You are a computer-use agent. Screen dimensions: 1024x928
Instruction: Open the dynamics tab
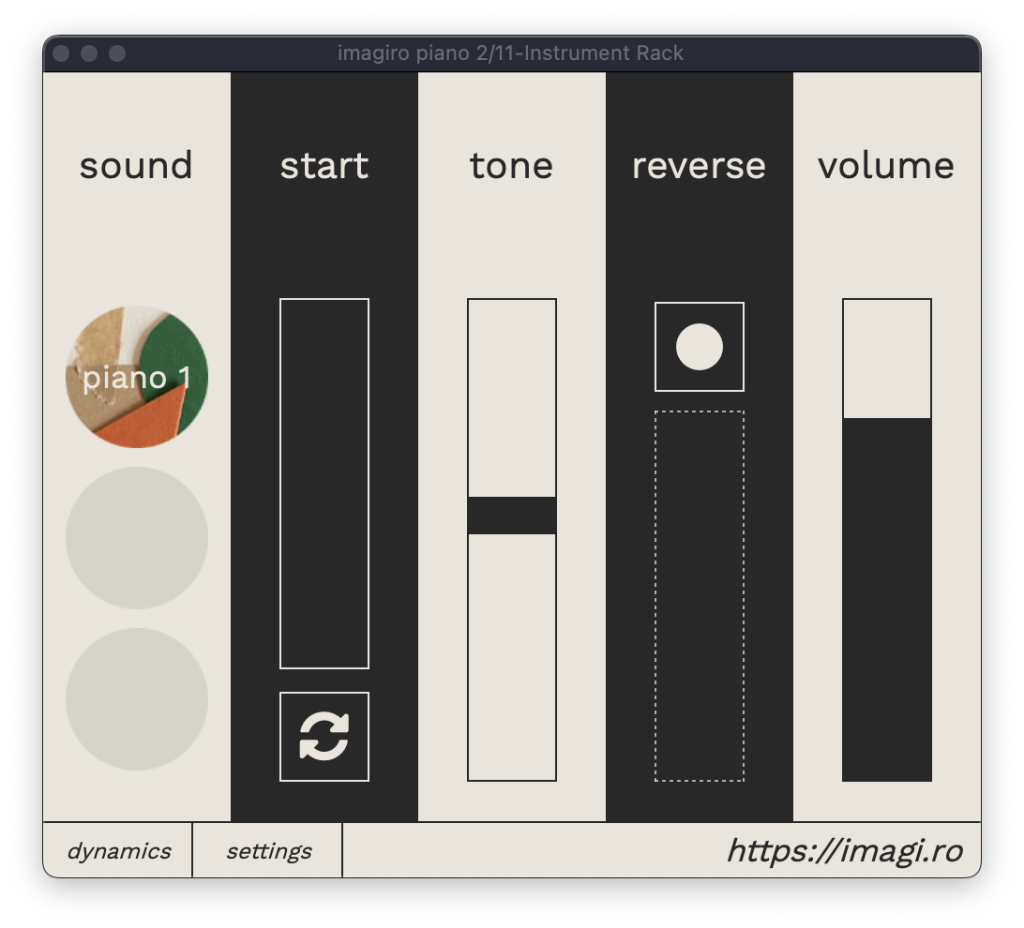(x=118, y=851)
